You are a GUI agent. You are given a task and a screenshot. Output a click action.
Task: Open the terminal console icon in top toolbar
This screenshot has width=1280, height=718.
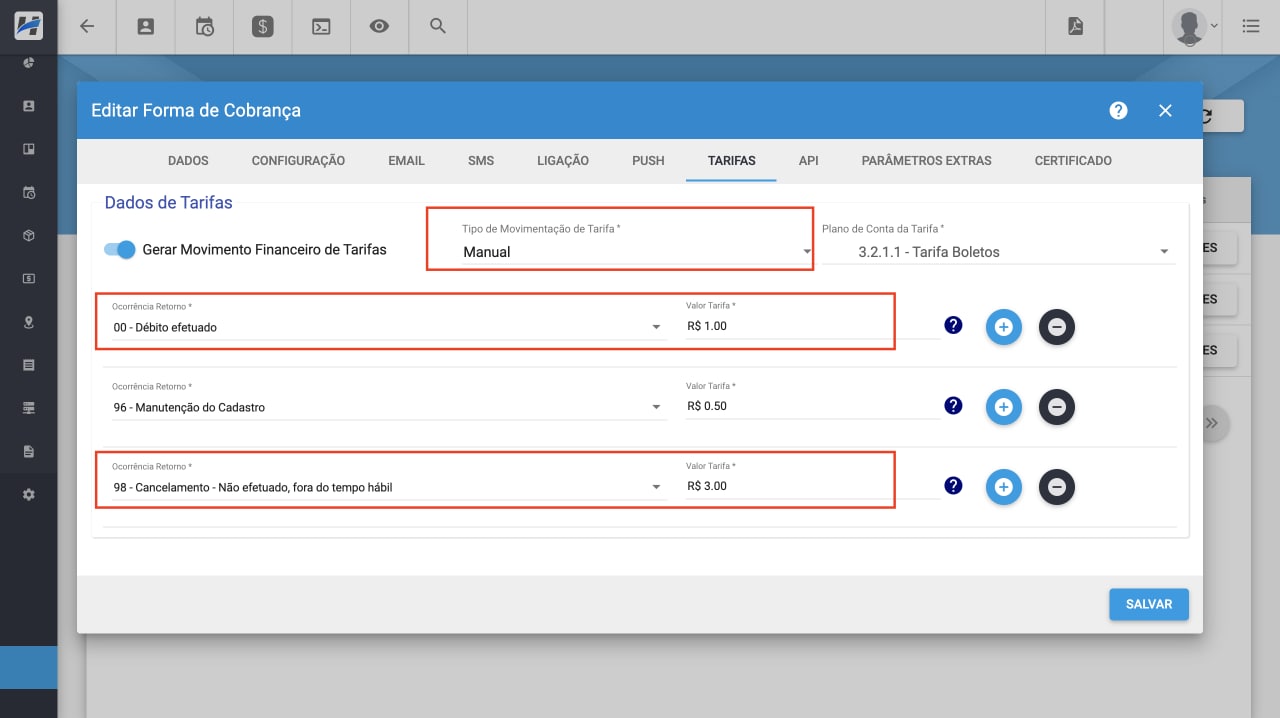coord(321,27)
